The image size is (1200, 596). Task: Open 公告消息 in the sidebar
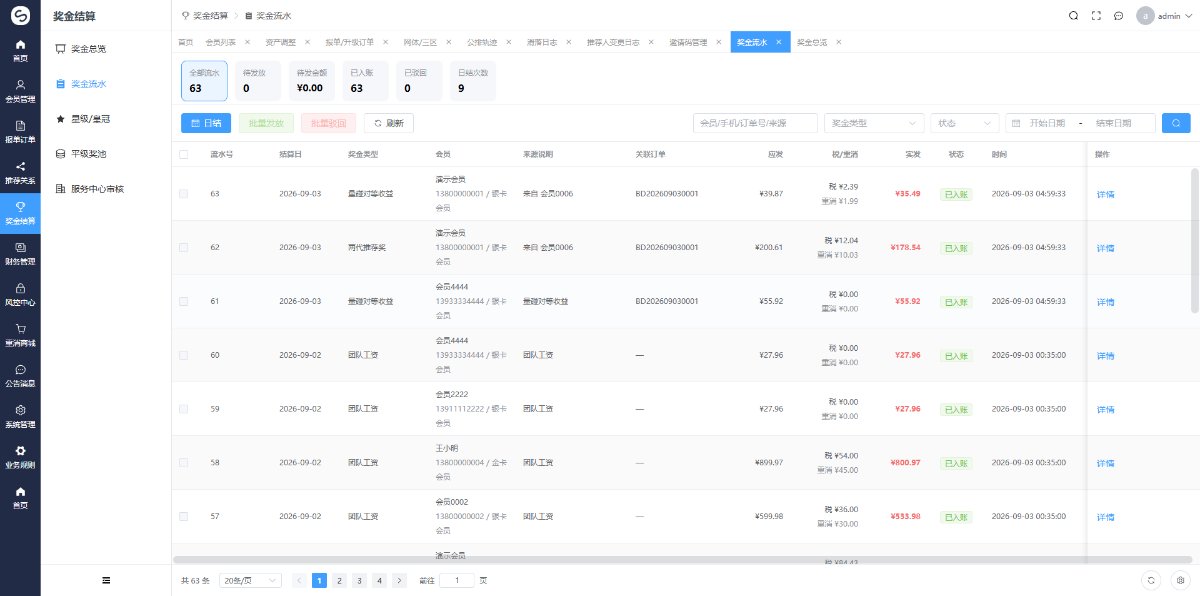point(20,375)
